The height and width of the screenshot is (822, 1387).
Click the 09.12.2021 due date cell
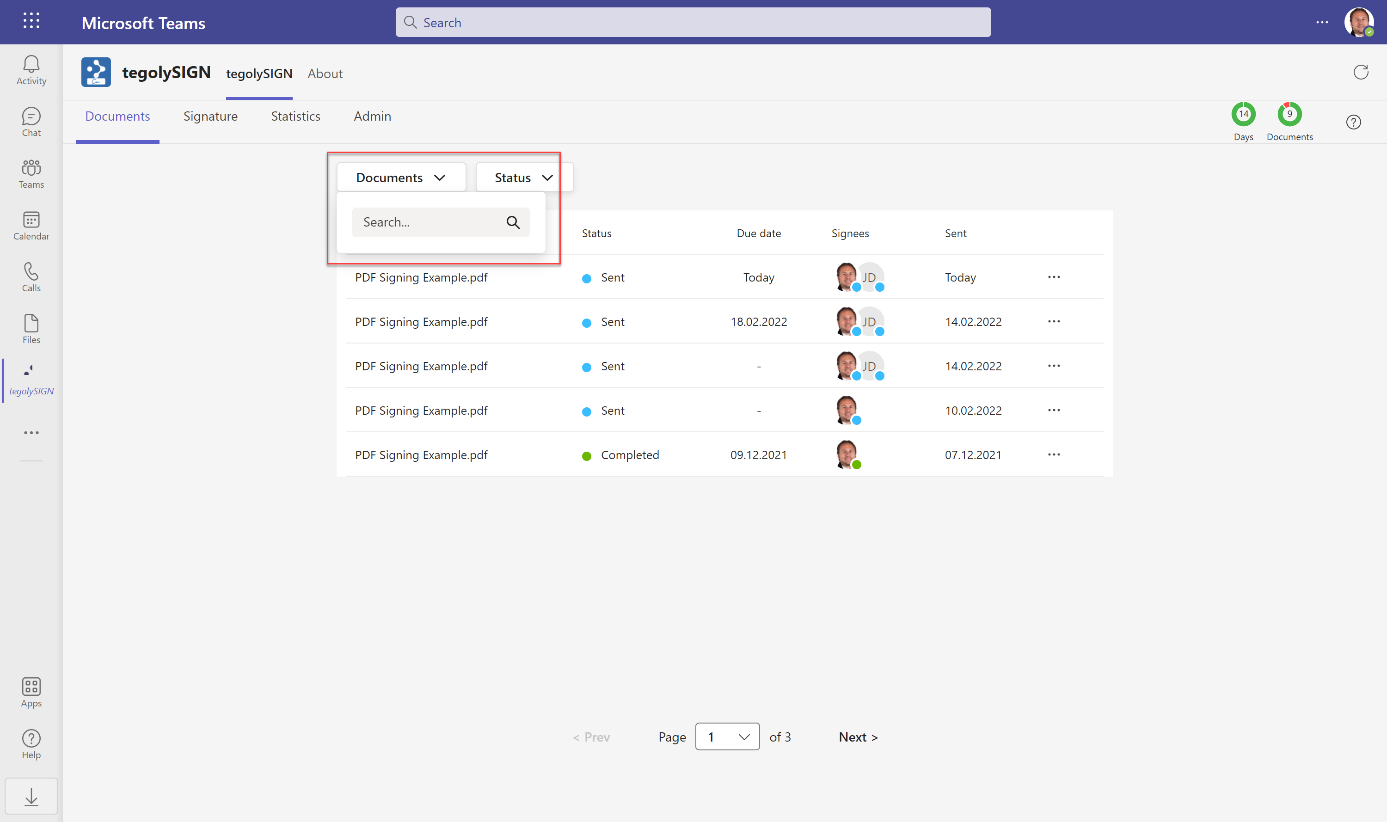tap(759, 455)
